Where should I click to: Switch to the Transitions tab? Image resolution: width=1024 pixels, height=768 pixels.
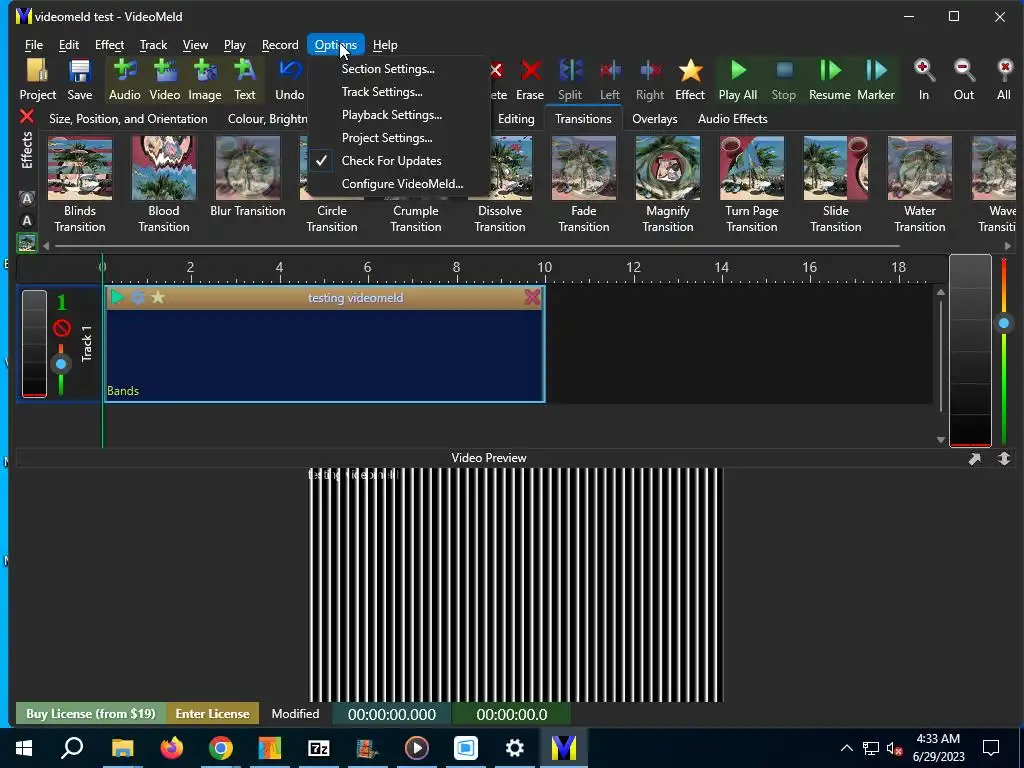pos(583,119)
